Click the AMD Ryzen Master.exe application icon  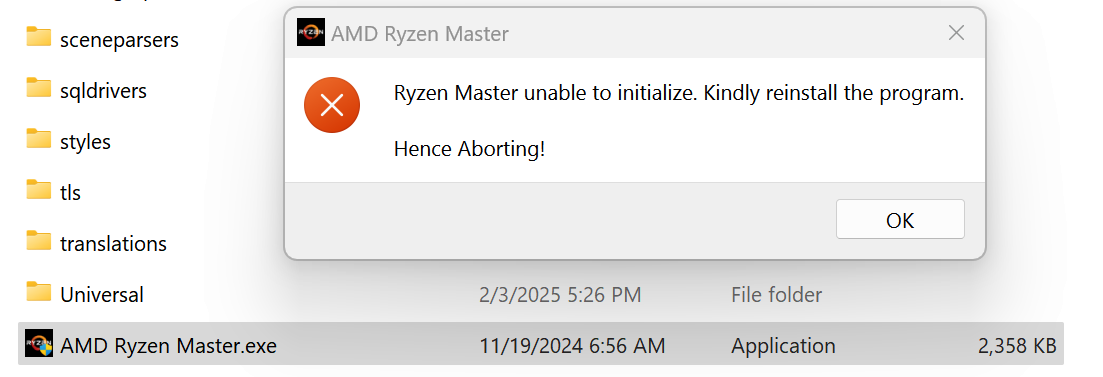click(x=39, y=343)
